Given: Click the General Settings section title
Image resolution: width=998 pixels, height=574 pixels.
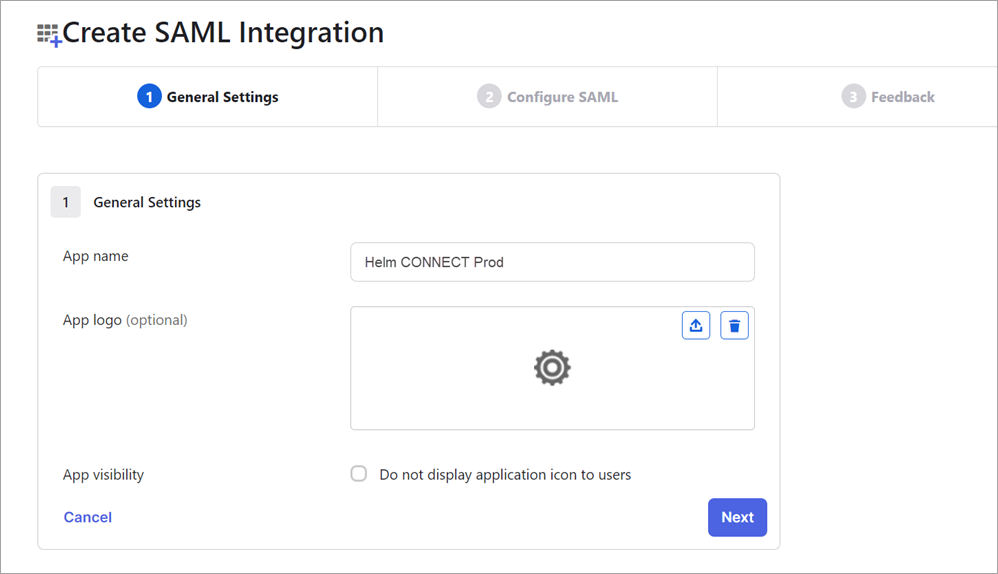Looking at the screenshot, I should (x=147, y=202).
